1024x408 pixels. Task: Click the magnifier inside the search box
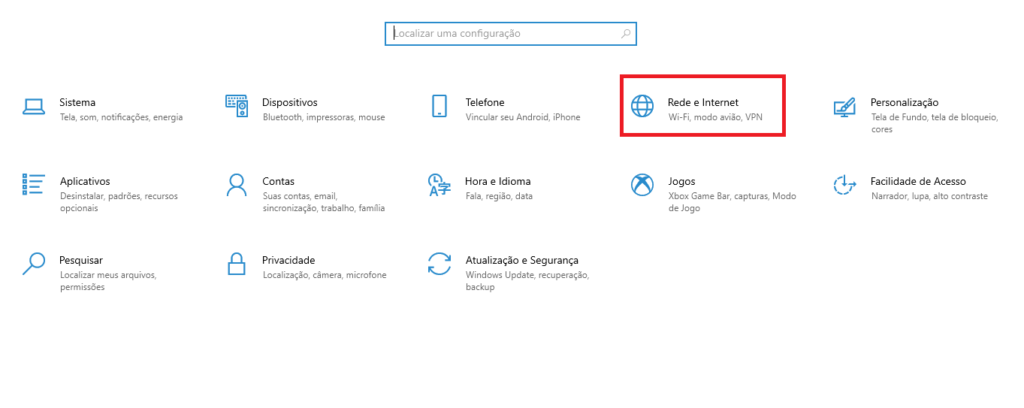pos(626,34)
